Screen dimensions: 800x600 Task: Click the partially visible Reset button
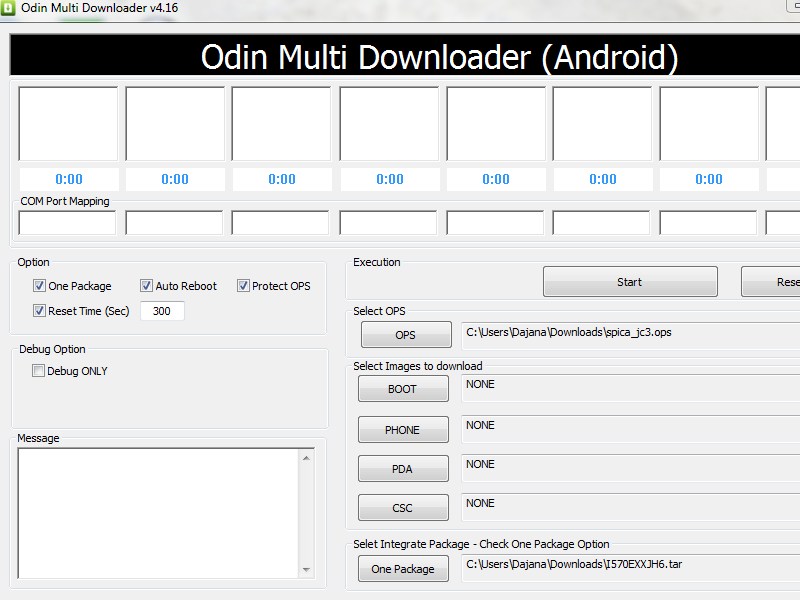click(770, 282)
